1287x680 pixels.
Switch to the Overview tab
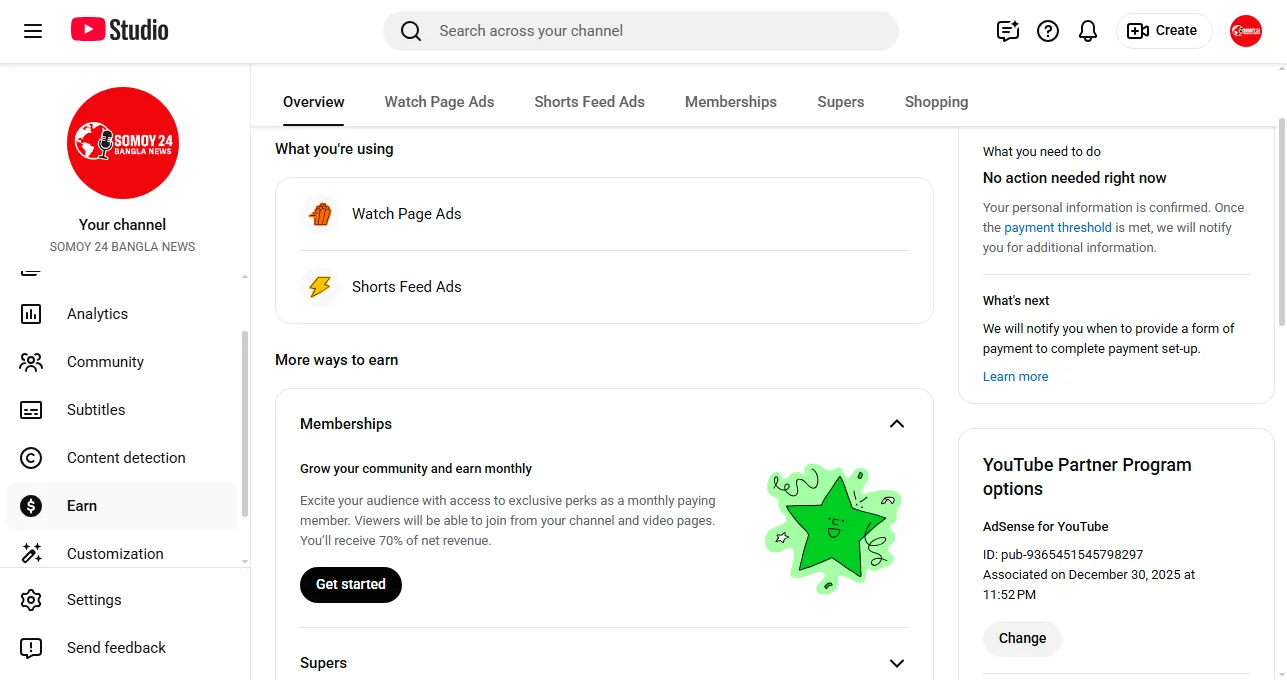[x=314, y=102]
